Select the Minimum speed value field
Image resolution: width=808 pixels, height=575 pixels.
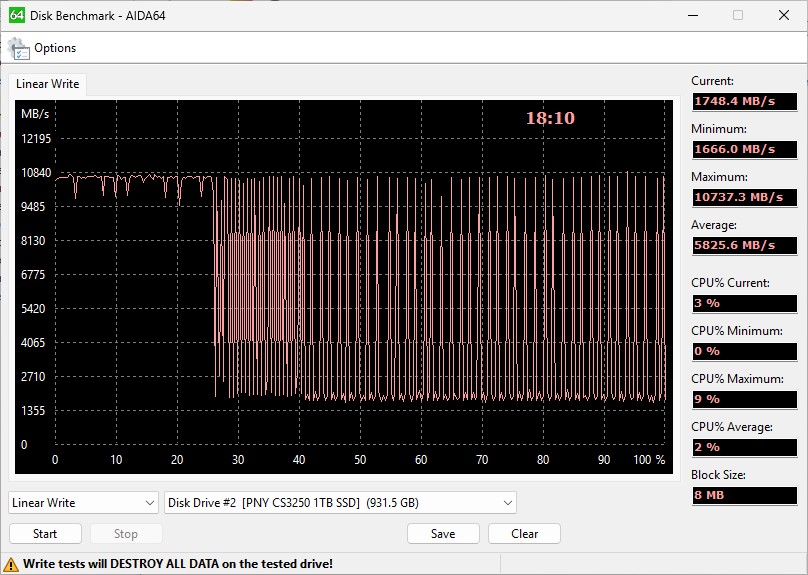[744, 149]
